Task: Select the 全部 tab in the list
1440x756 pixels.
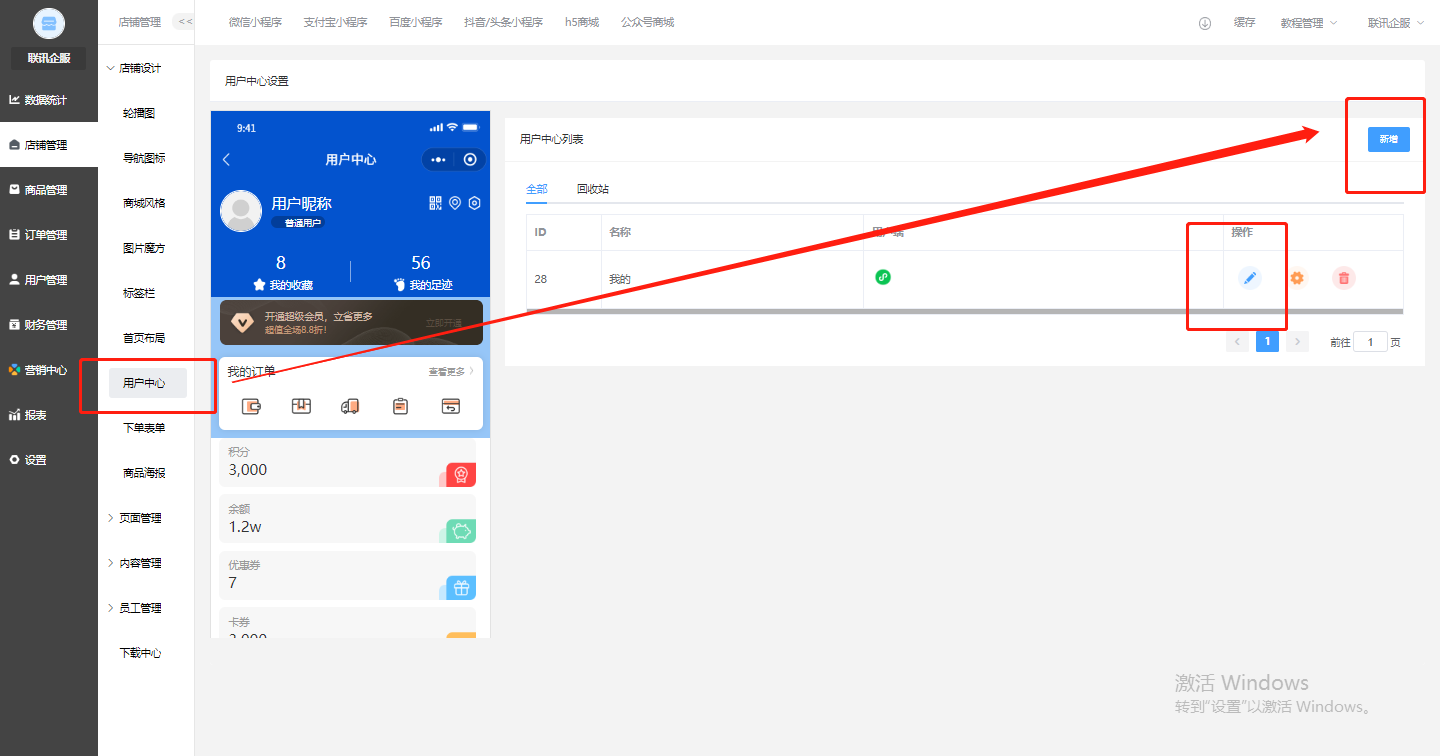Action: [537, 189]
